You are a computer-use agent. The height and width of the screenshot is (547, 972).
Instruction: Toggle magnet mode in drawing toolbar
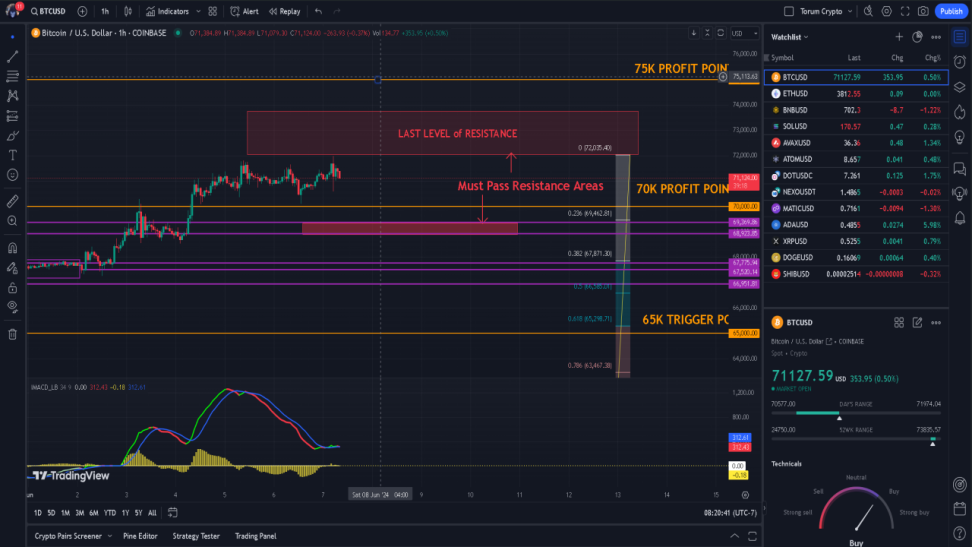pyautogui.click(x=12, y=248)
